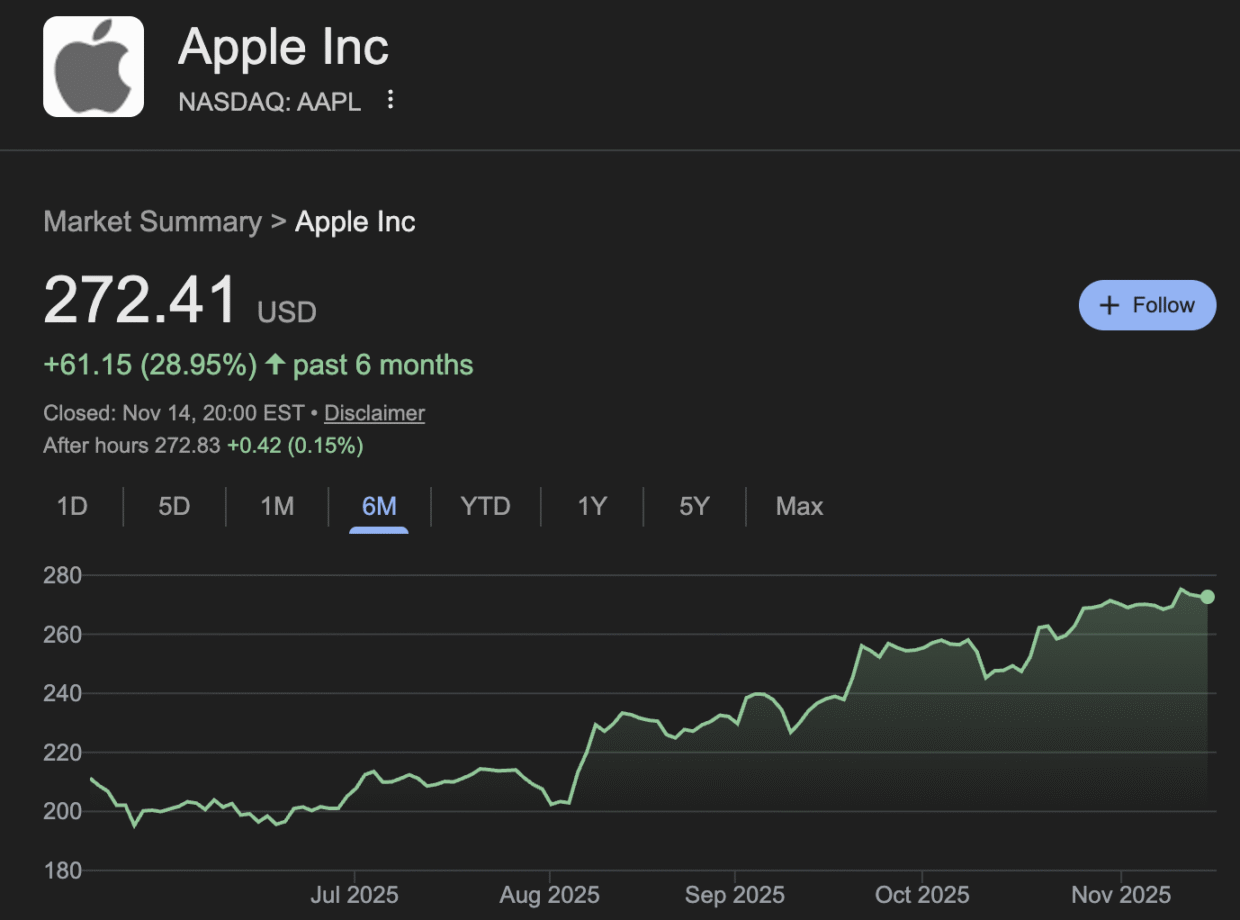Follow the Apple Inc stock
Viewport: 1240px width, 920px height.
pyautogui.click(x=1147, y=306)
